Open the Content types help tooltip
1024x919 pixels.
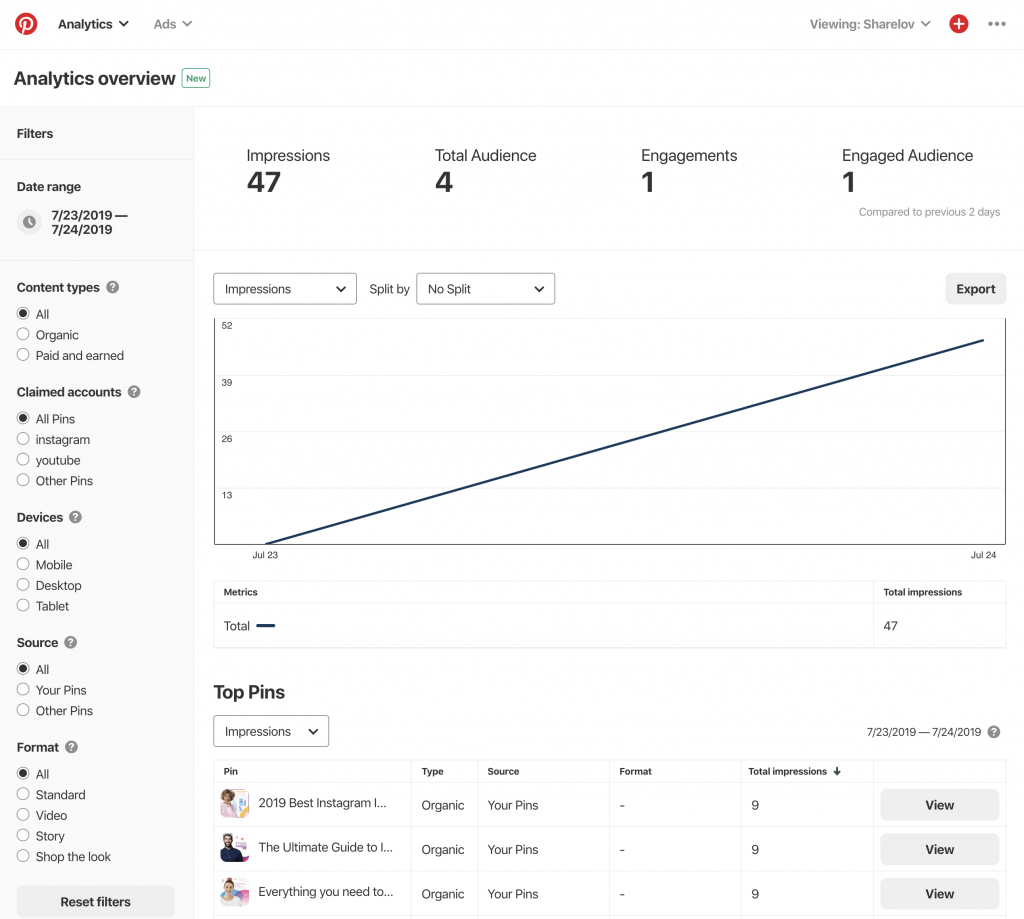tap(114, 287)
